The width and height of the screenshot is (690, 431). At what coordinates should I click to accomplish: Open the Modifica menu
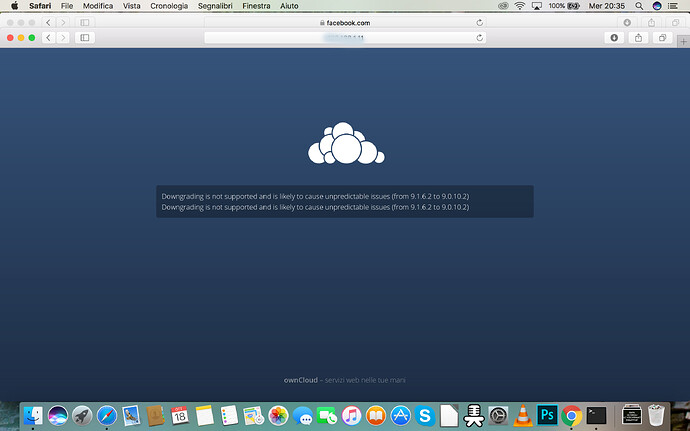[98, 6]
